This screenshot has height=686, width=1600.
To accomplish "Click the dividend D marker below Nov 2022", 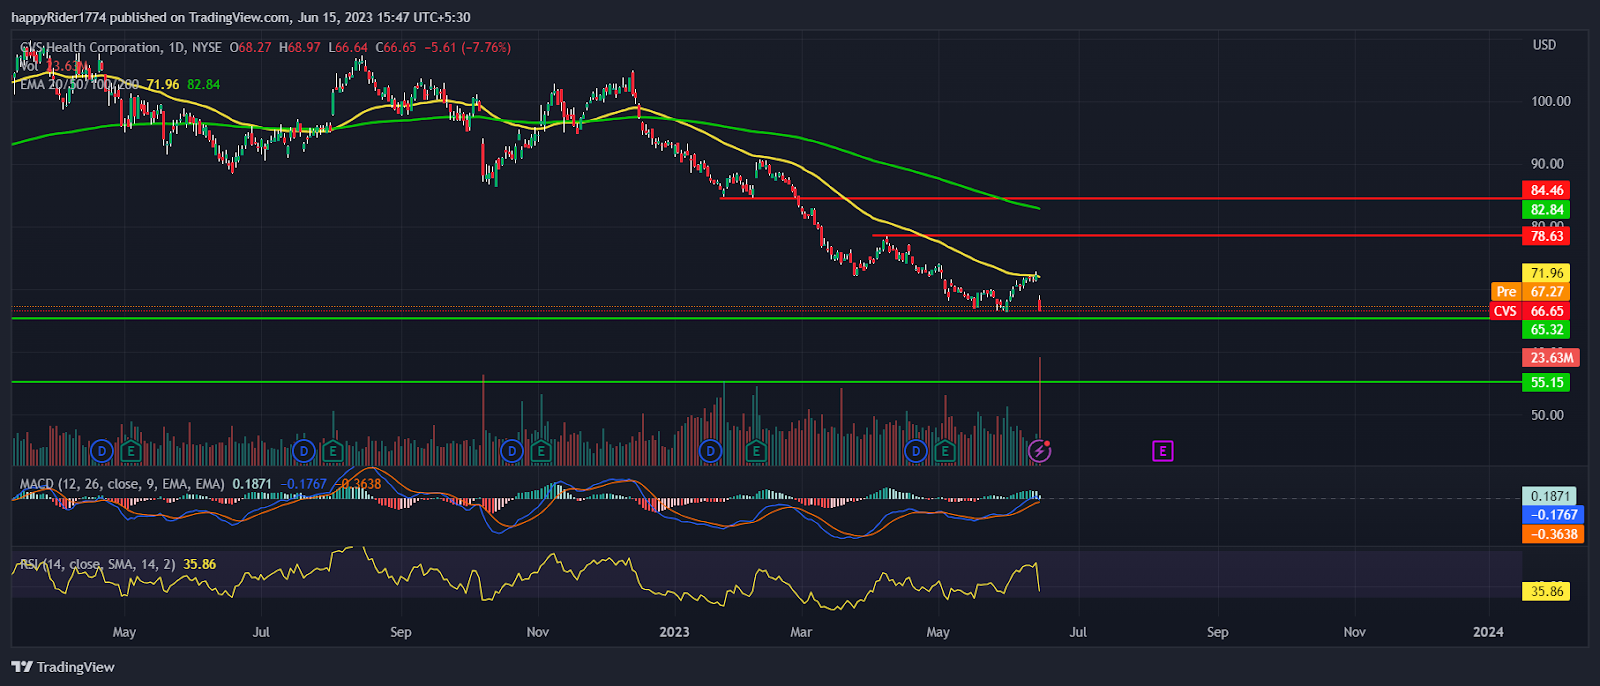I will click(x=512, y=451).
